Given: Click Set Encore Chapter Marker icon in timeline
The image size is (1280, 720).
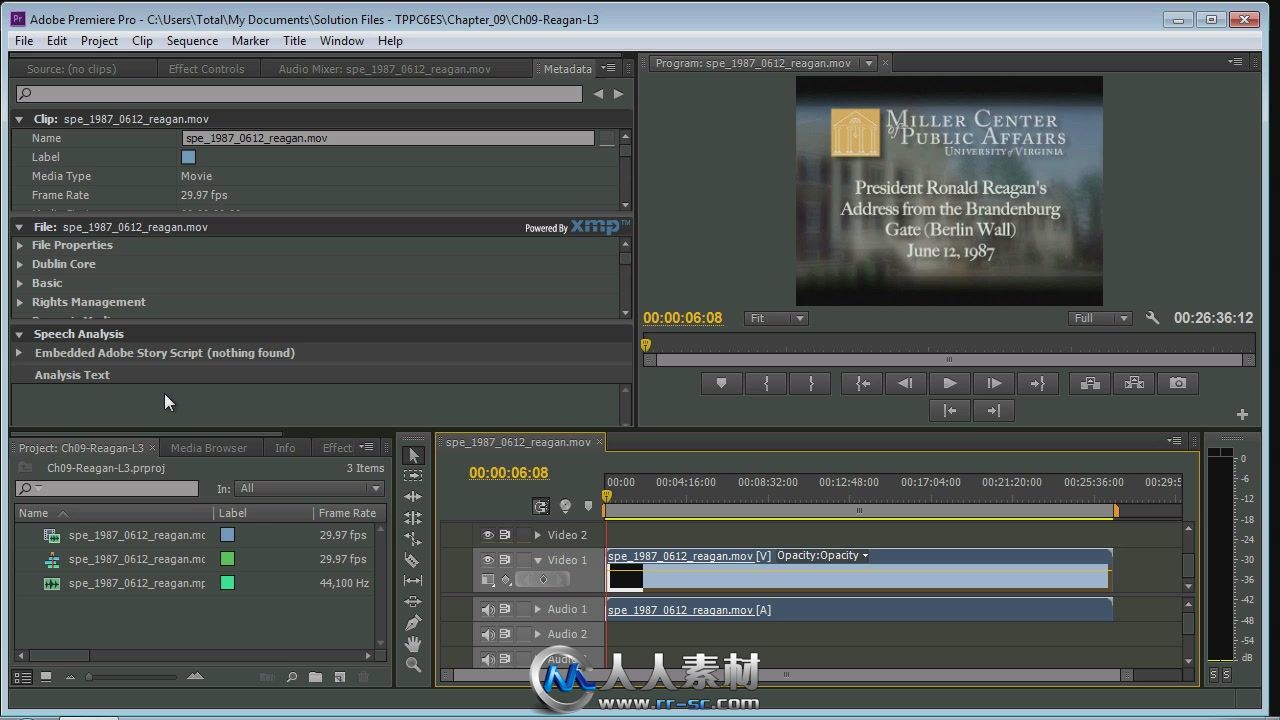Looking at the screenshot, I should 565,507.
